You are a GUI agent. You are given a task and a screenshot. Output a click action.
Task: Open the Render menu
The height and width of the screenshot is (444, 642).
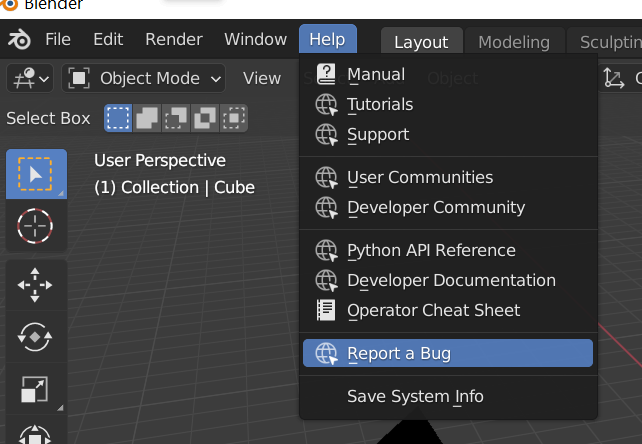tap(174, 39)
